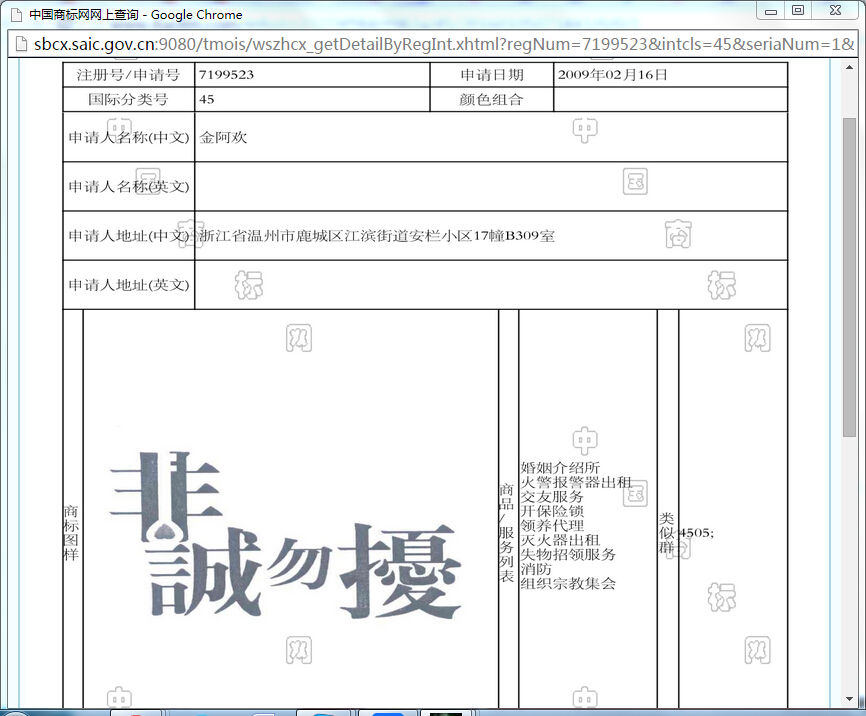Click the document icon in the title bar

tap(17, 14)
